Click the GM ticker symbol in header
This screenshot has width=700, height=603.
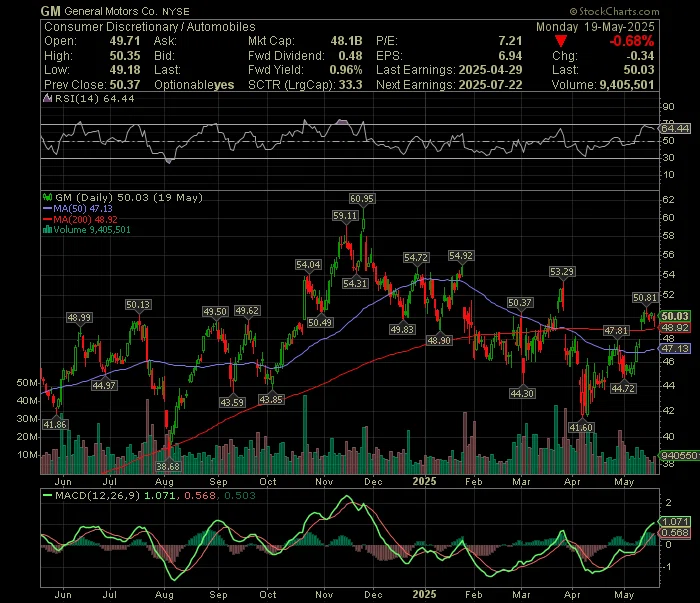(50, 11)
